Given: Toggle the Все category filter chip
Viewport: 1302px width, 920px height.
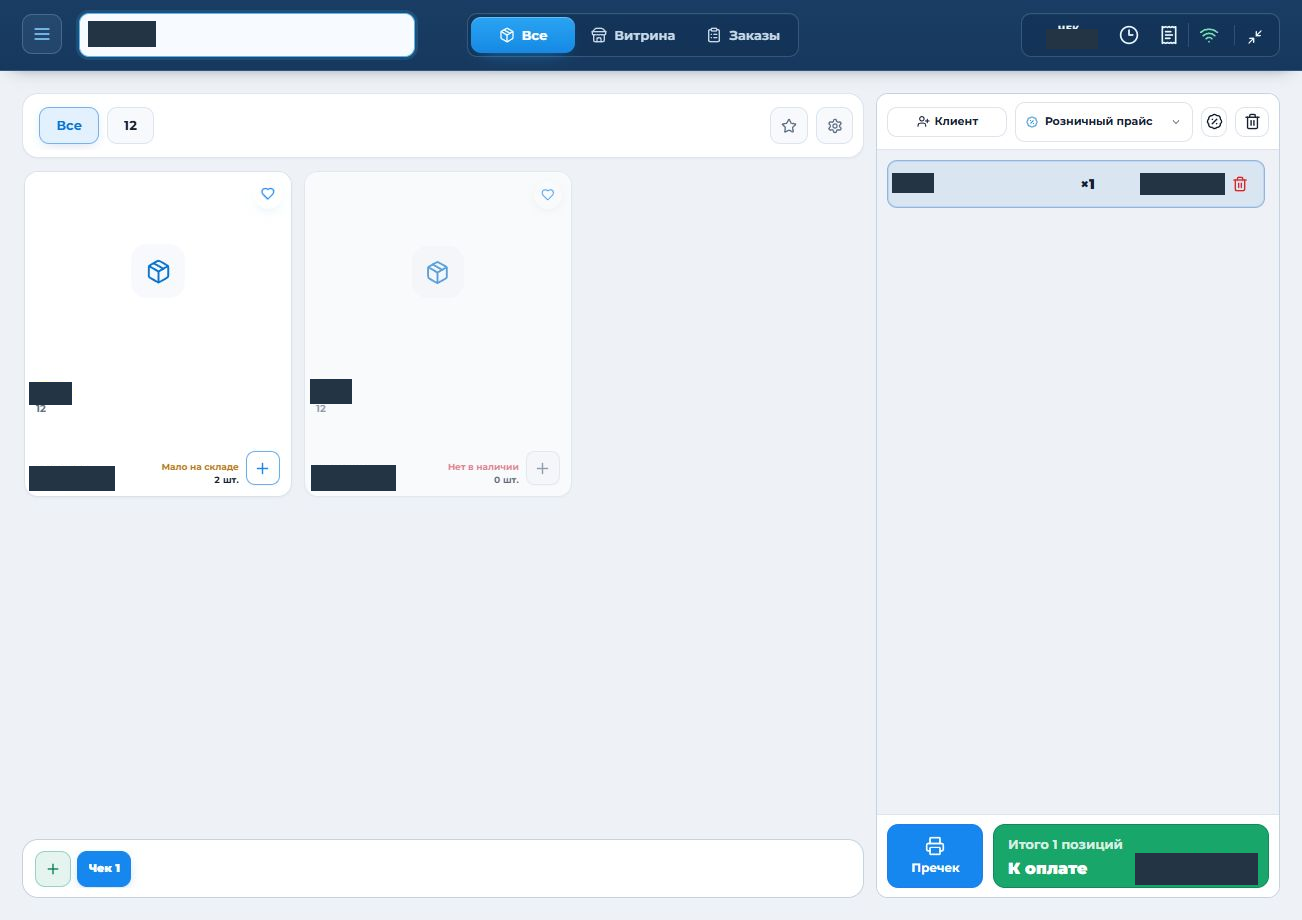Looking at the screenshot, I should point(69,126).
